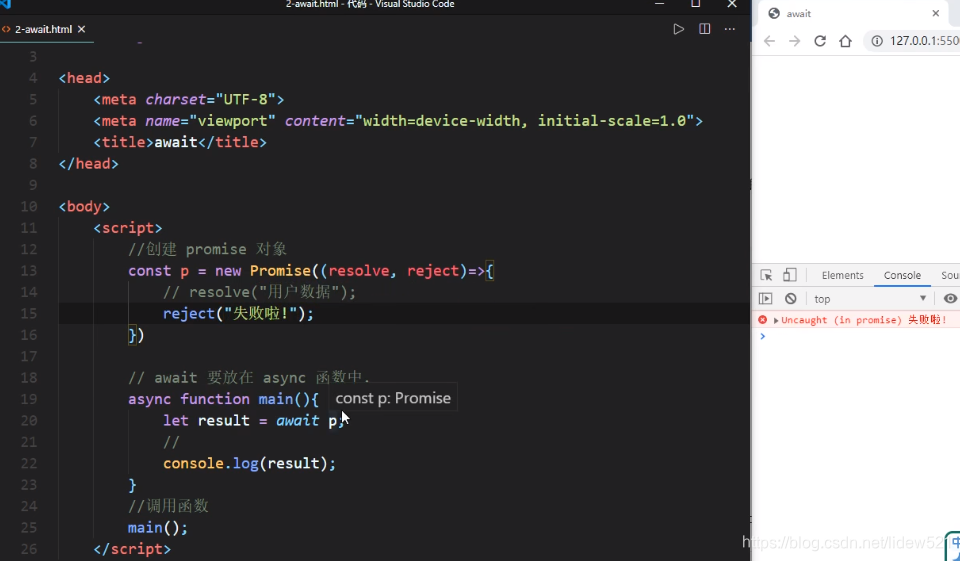Click the const p: Promise hover tooltip
960x561 pixels.
(393, 398)
